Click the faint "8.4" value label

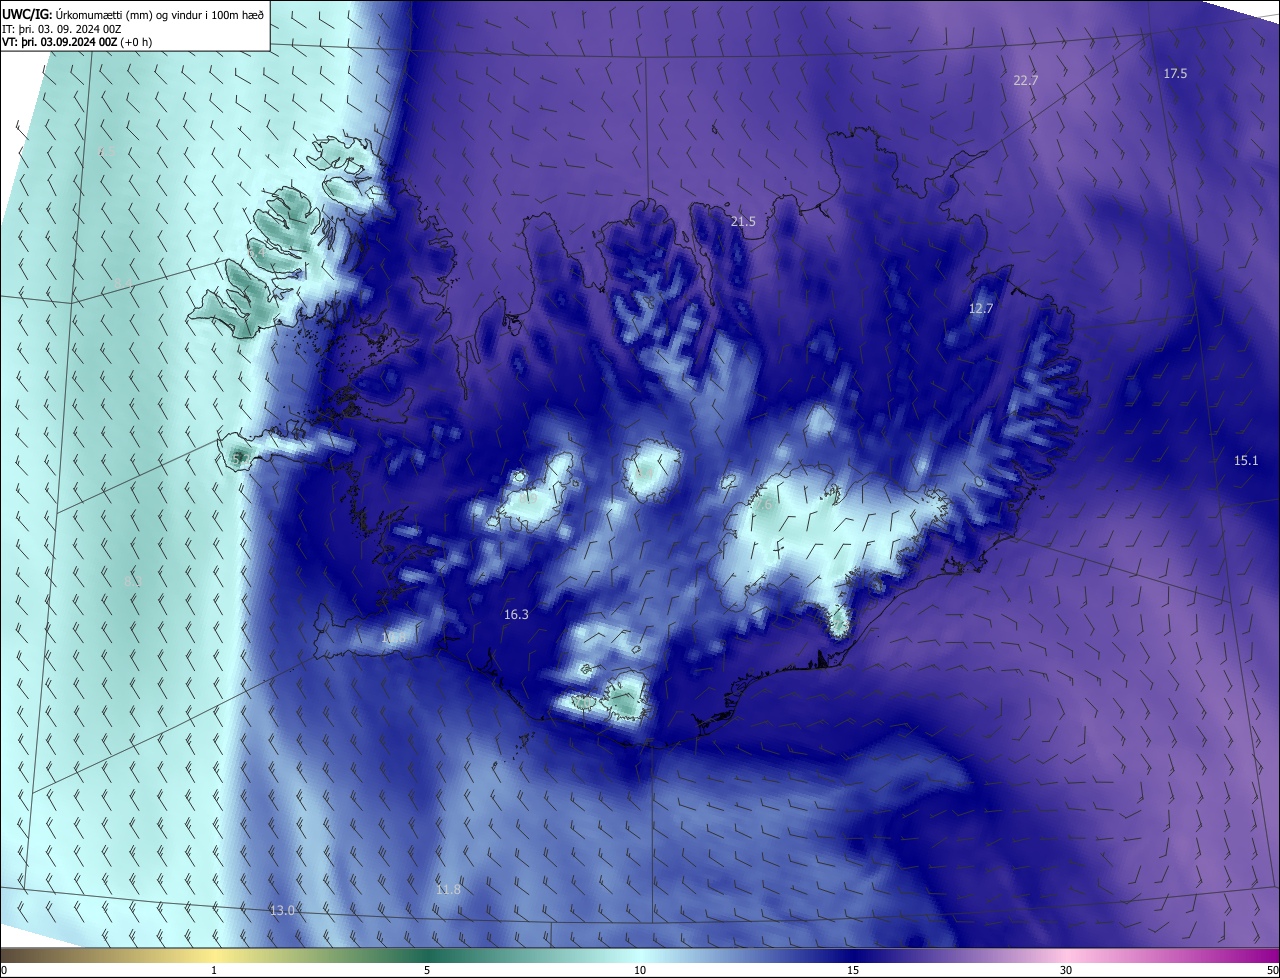(x=122, y=285)
